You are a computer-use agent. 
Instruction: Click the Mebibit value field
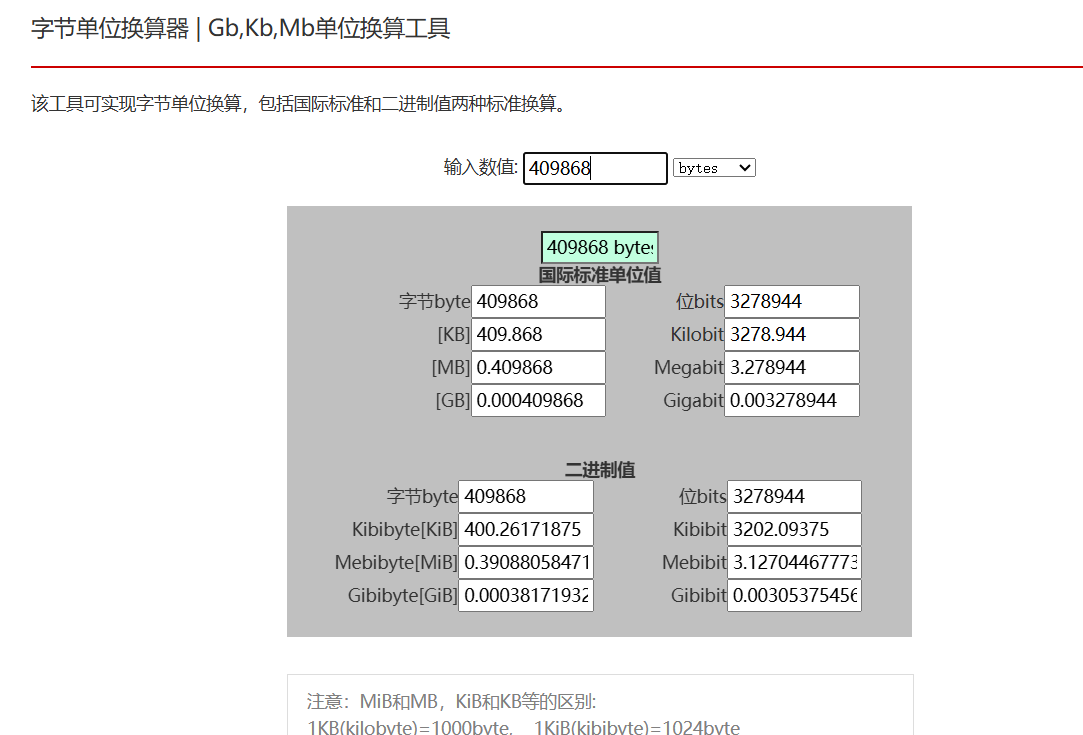point(794,562)
